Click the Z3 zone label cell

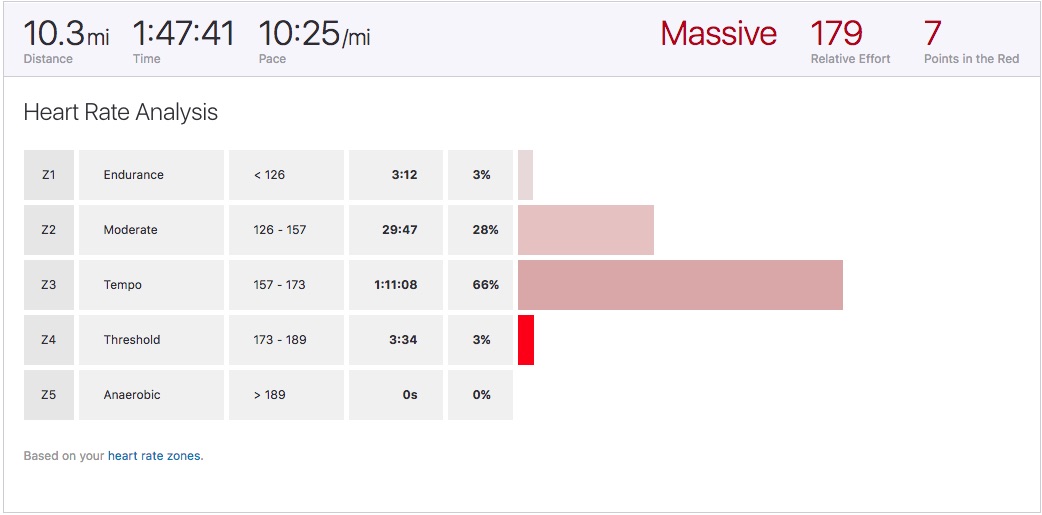coord(49,285)
